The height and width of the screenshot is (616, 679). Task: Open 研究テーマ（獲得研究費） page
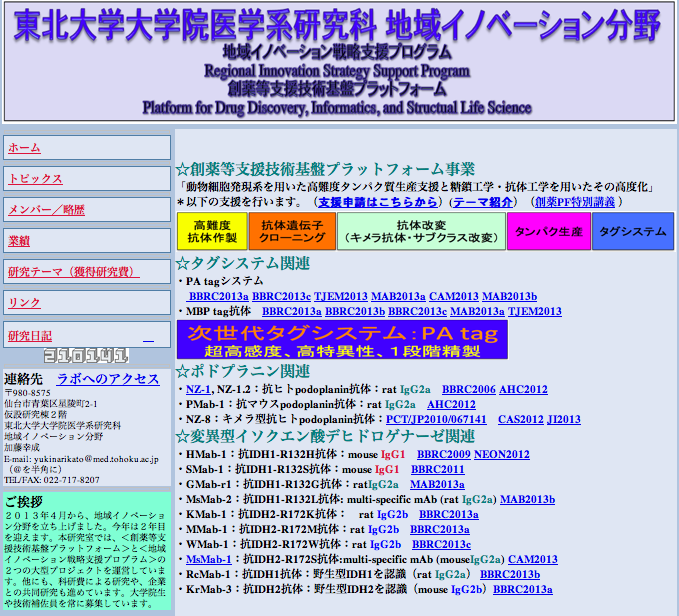coord(74,272)
